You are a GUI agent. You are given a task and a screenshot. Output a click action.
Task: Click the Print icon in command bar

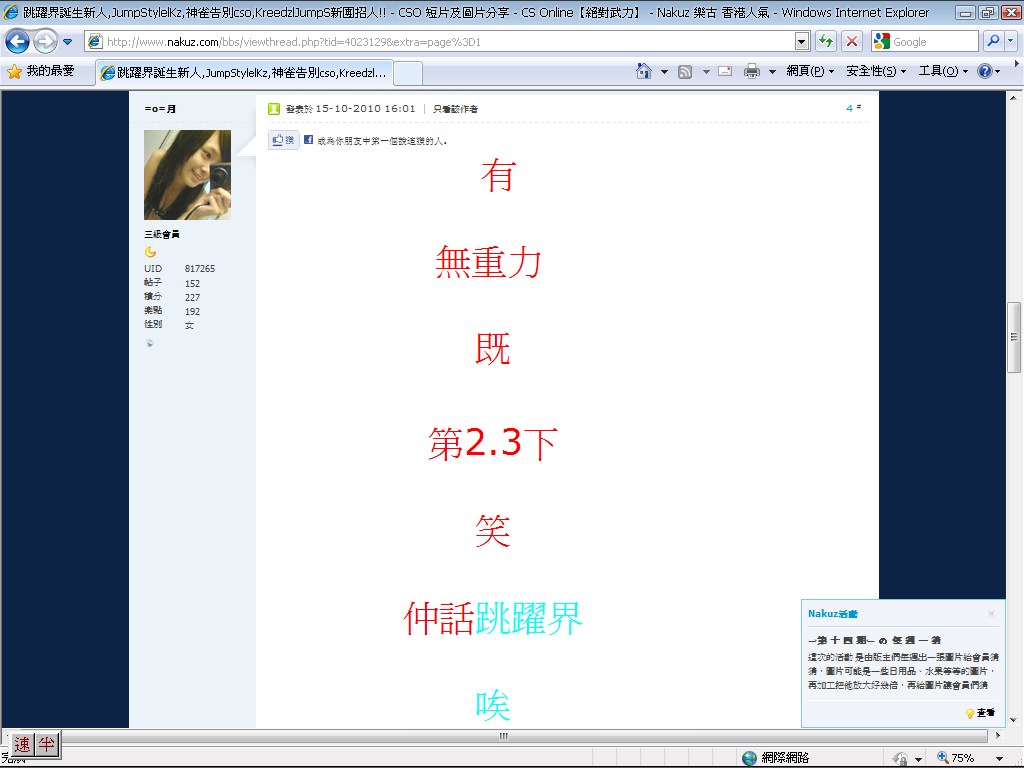coord(751,72)
